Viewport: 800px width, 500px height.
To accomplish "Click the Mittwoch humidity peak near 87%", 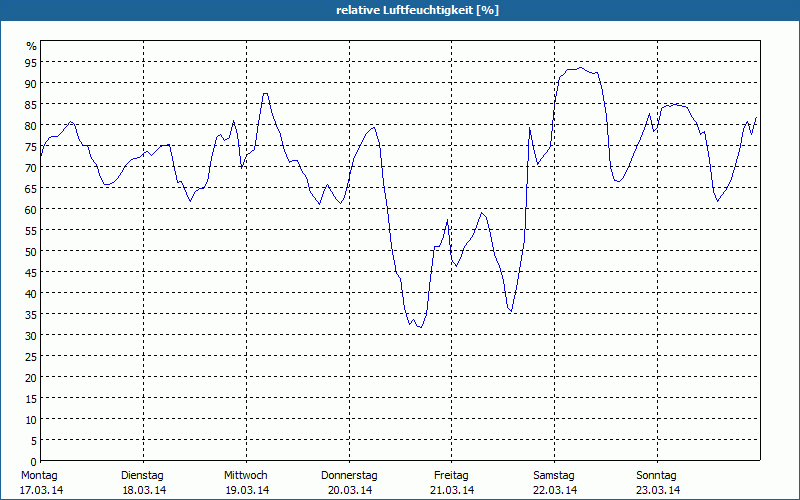I will click(x=265, y=93).
